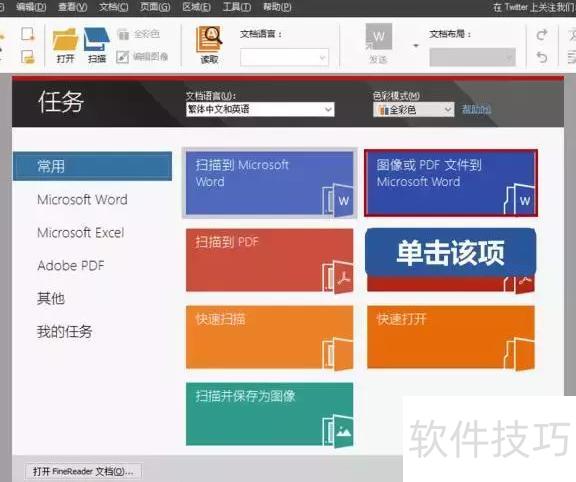This screenshot has width=576, height=482.
Task: Click the new document icon
Action: (28, 34)
